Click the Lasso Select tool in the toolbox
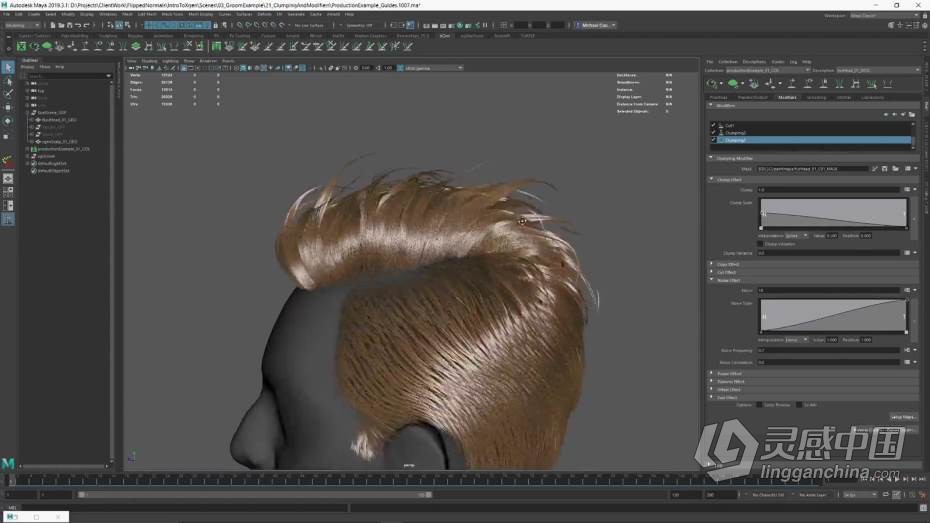This screenshot has width=930, height=523. tap(8, 81)
